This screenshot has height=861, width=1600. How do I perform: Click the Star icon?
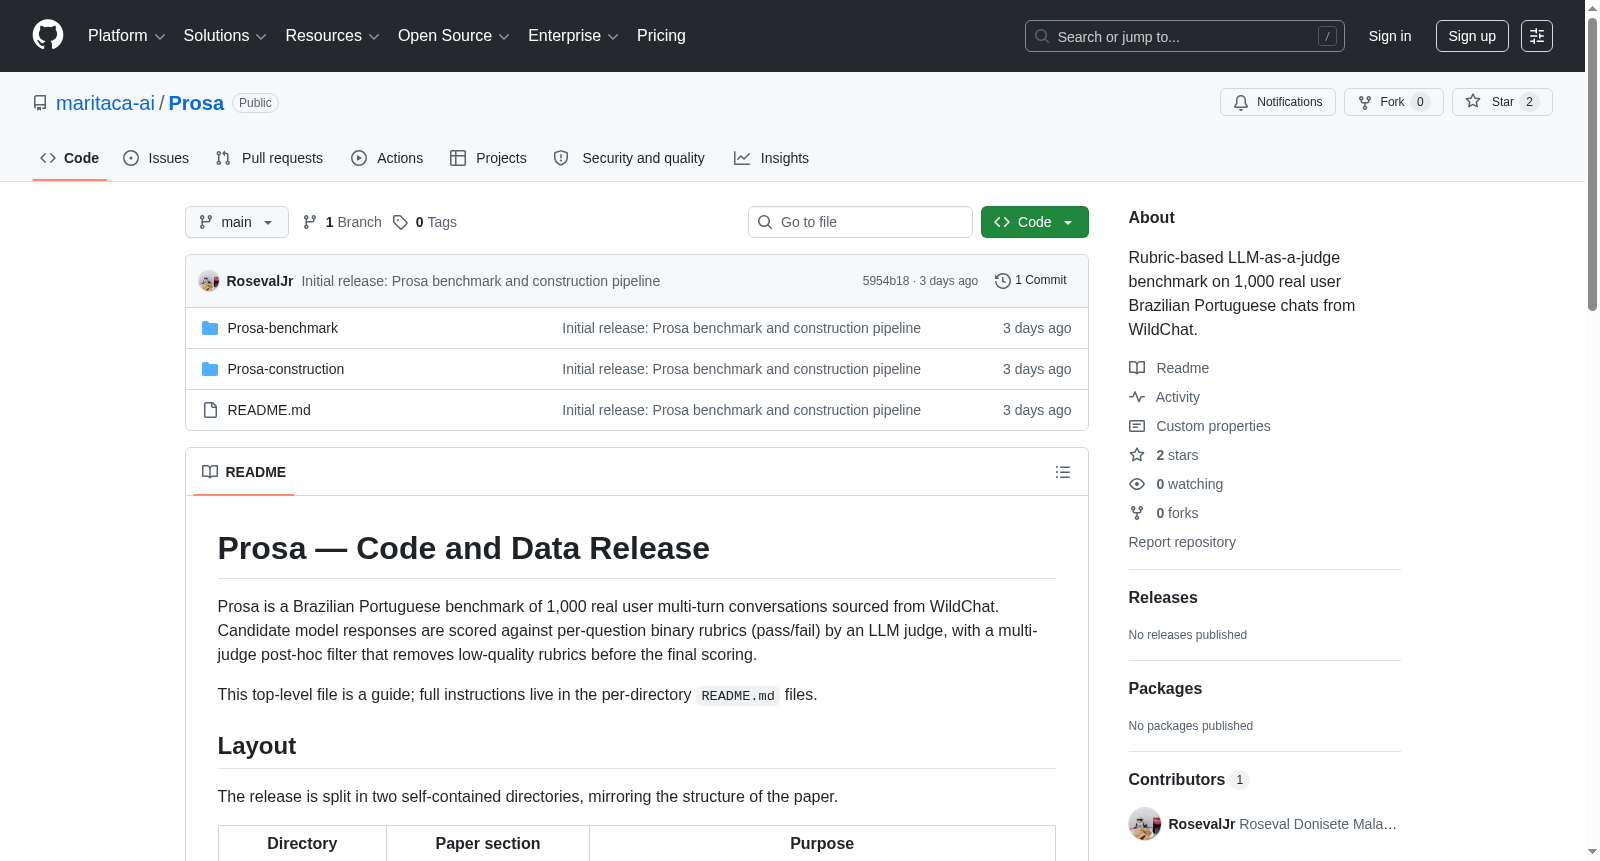pos(1473,101)
